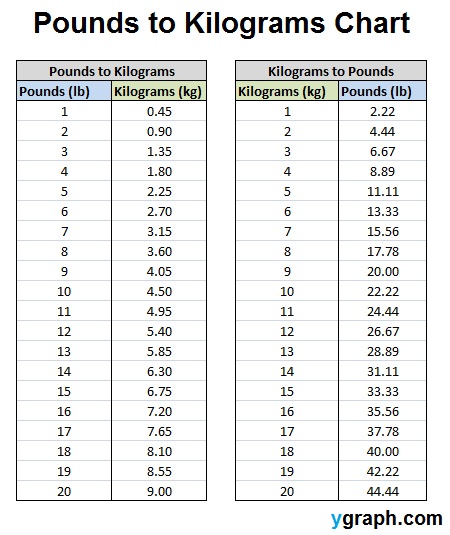This screenshot has height=535, width=450.
Task: Select the 20.00 pounds cell
Action: [382, 271]
